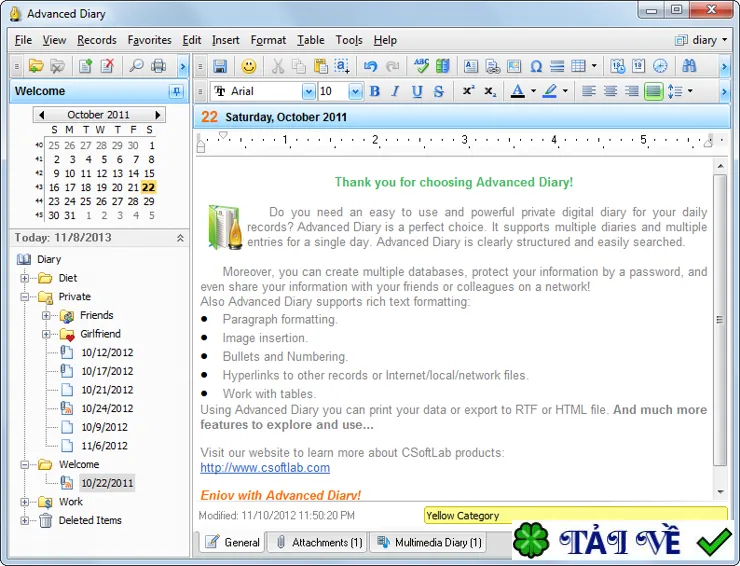Insert a smiley emoticon

click(249, 66)
